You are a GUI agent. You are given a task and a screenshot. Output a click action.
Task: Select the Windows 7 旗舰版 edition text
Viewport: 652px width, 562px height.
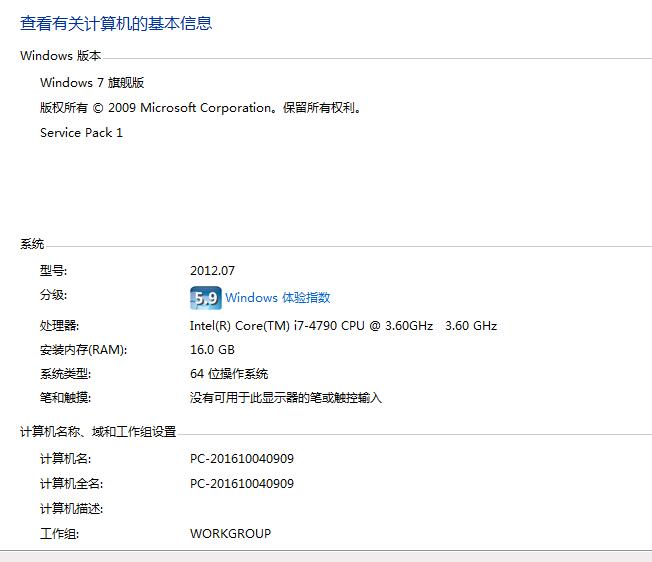[x=92, y=83]
